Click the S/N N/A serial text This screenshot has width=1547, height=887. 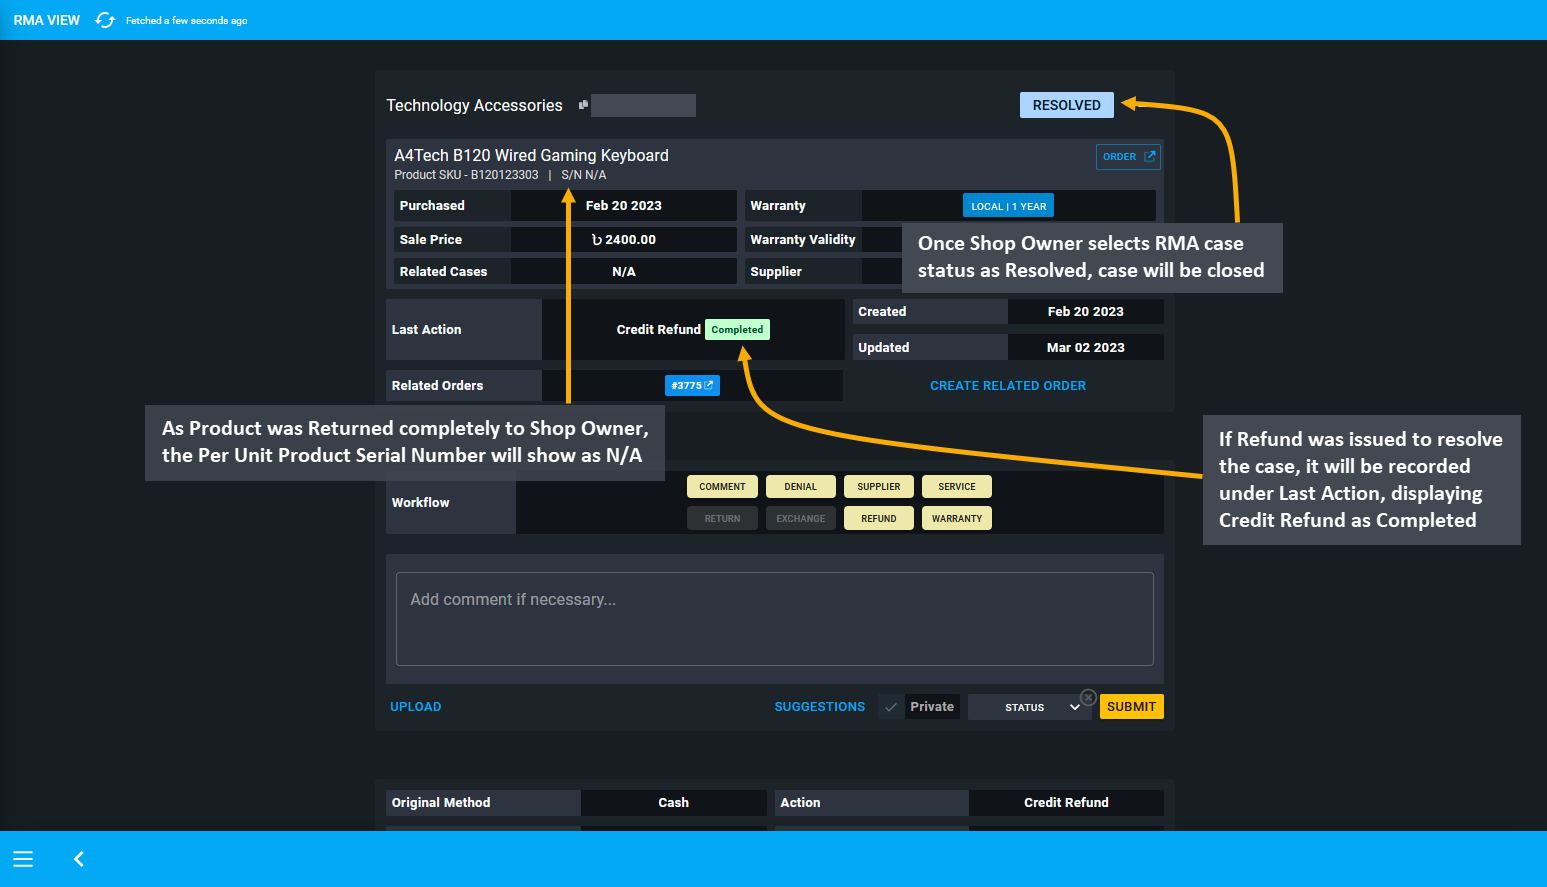click(x=583, y=175)
